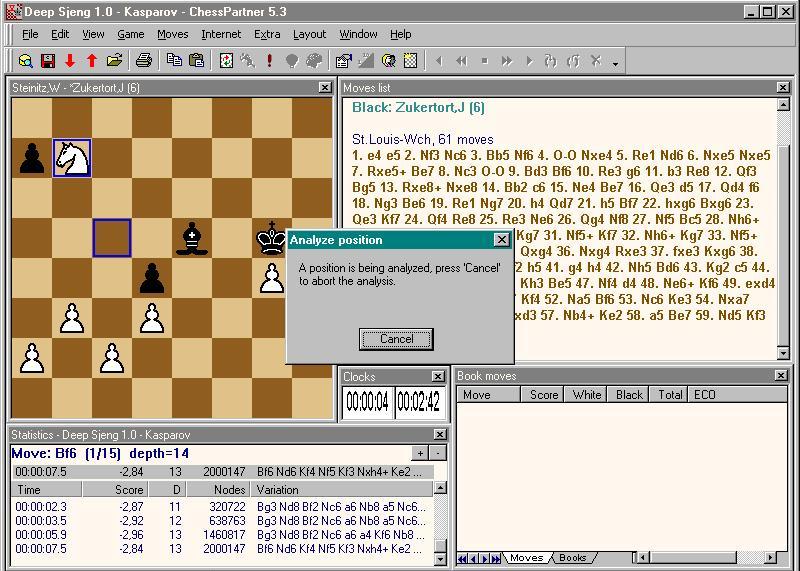Click the red exclamation mark icon
The image size is (800, 571).
pyautogui.click(x=269, y=61)
